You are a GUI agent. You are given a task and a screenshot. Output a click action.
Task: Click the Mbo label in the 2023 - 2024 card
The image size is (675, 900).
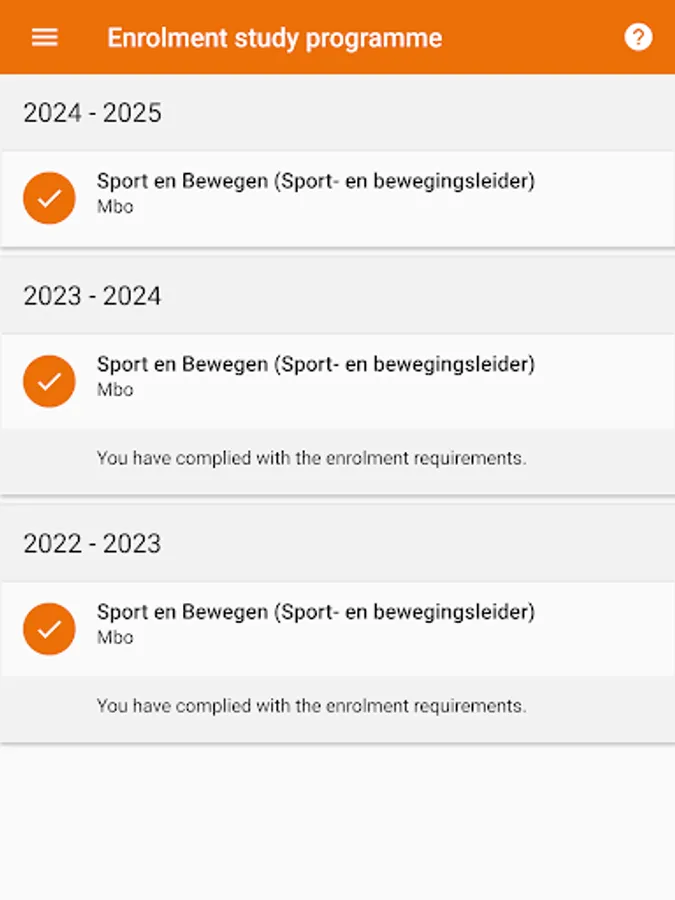click(x=115, y=390)
